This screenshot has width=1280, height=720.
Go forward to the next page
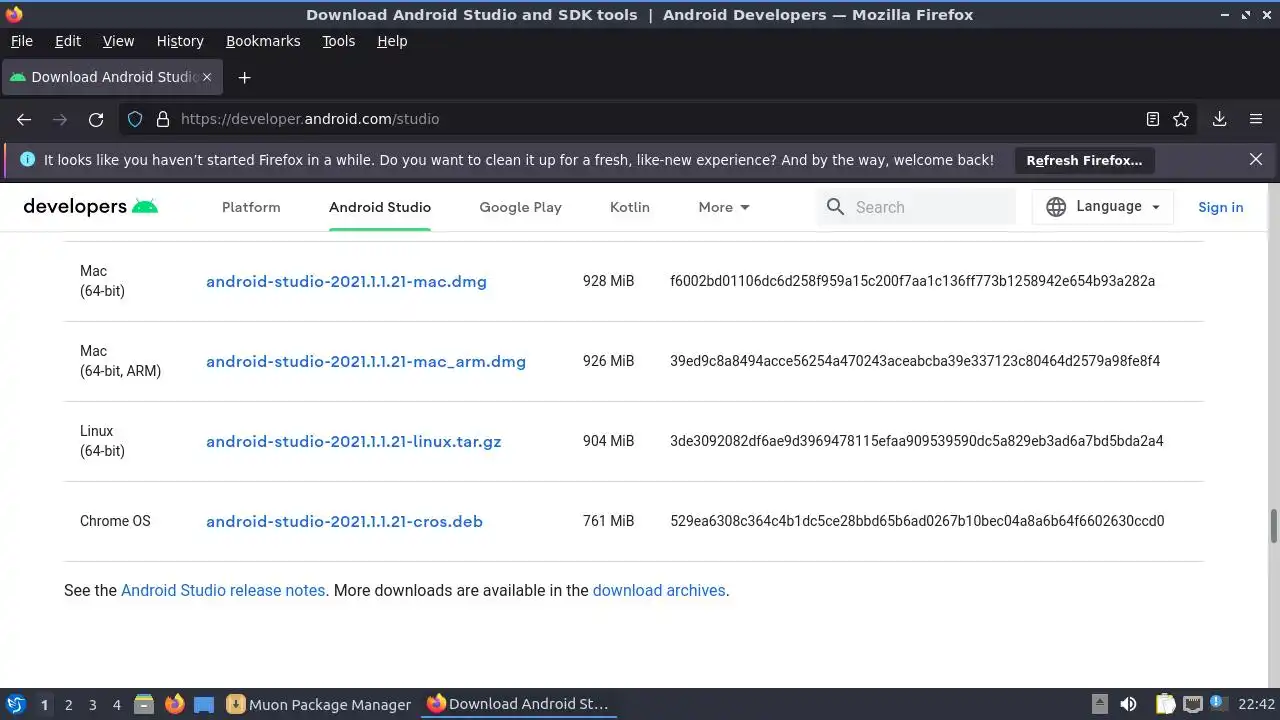[x=60, y=119]
